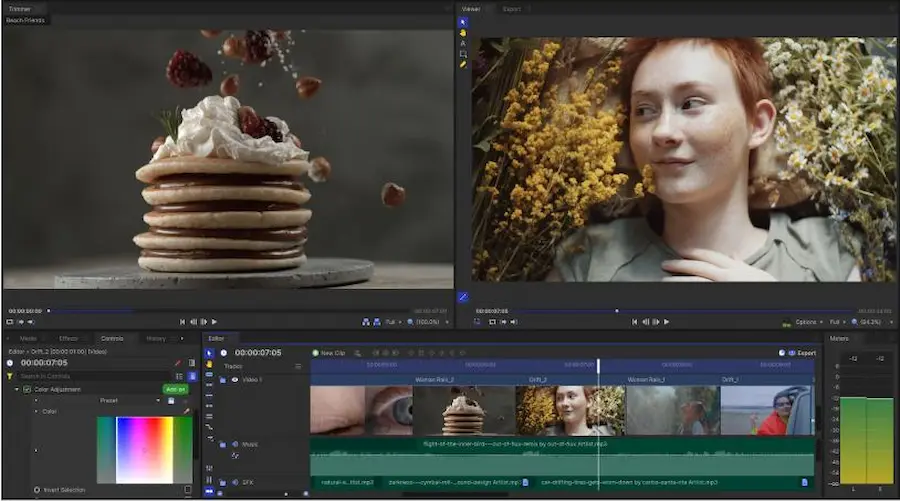Click the blue slash icon below the Viewer tools
900x501 pixels.
coord(463,297)
